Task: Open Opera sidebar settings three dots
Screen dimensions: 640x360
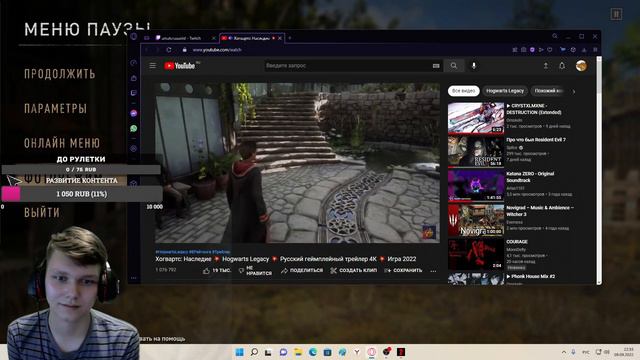Action: (x=134, y=278)
